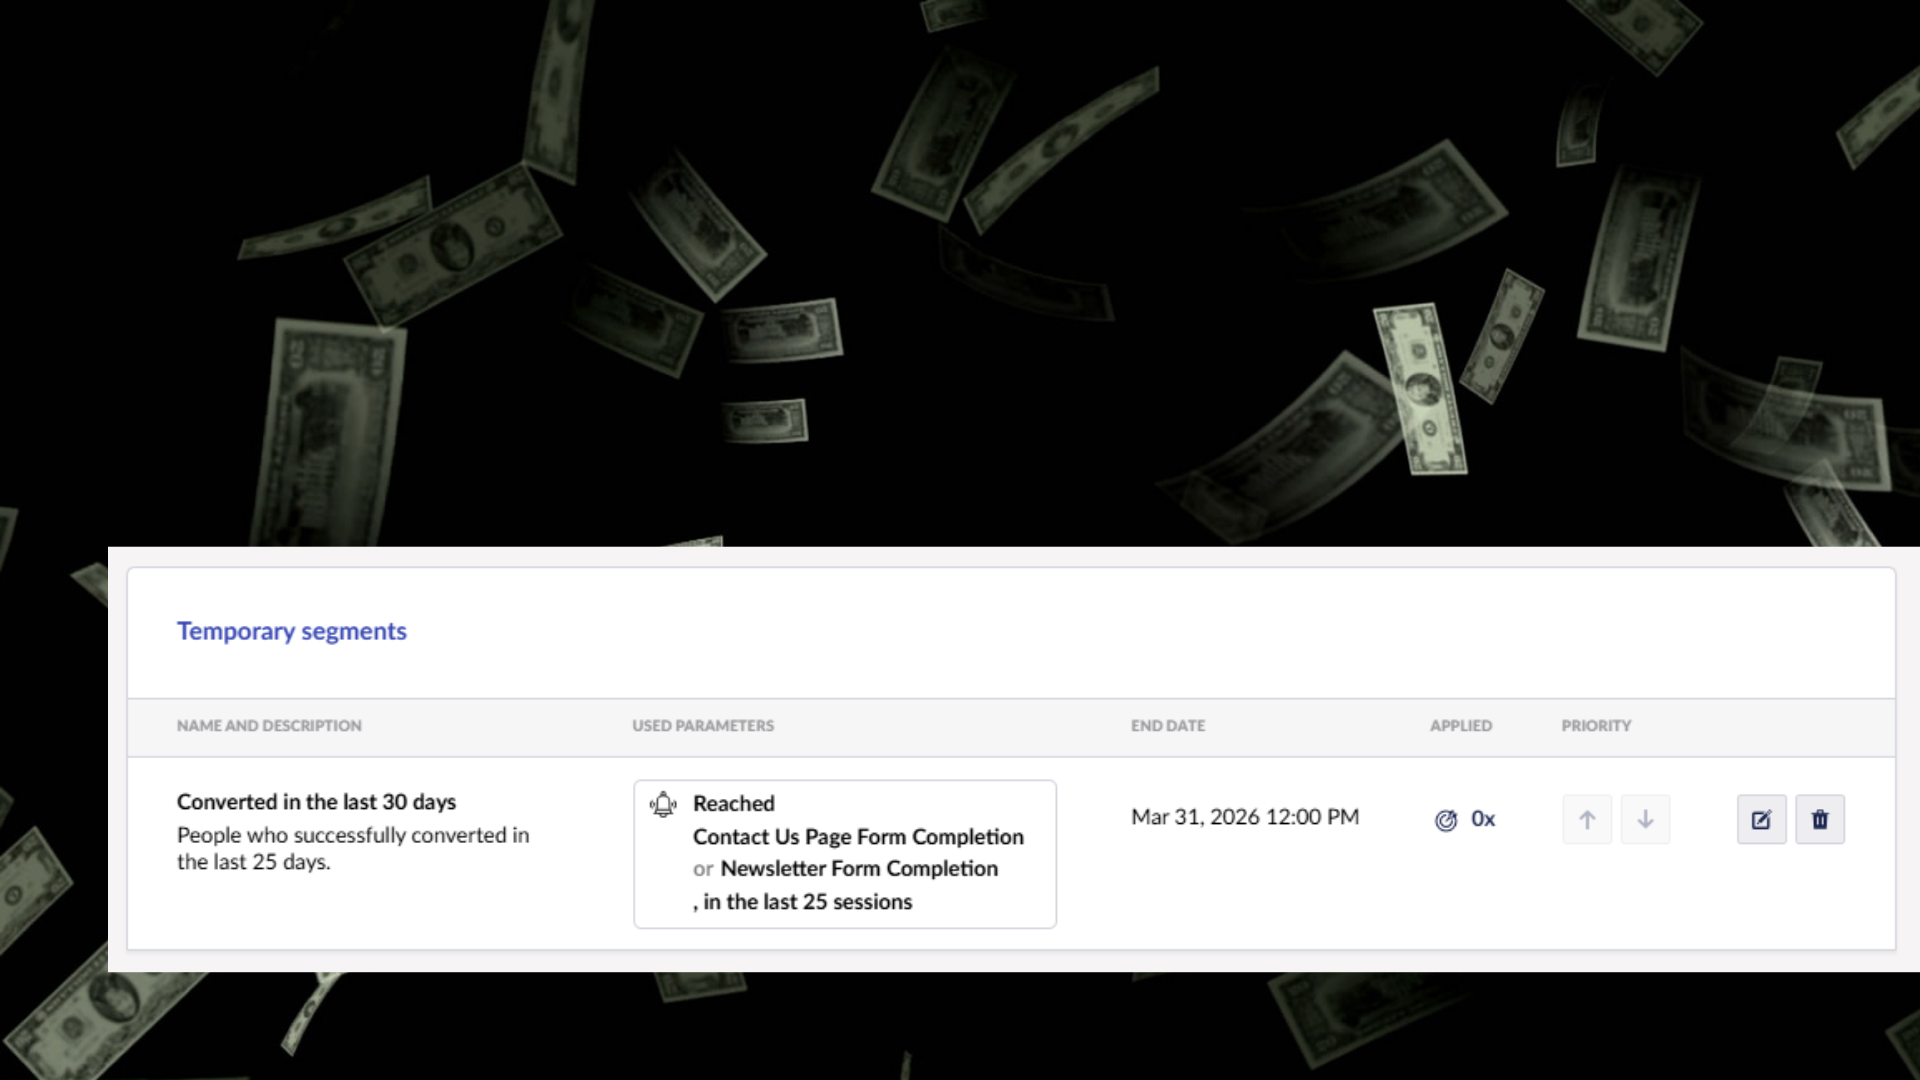The image size is (1920, 1080).
Task: Click the 0x applied count
Action: coord(1483,819)
